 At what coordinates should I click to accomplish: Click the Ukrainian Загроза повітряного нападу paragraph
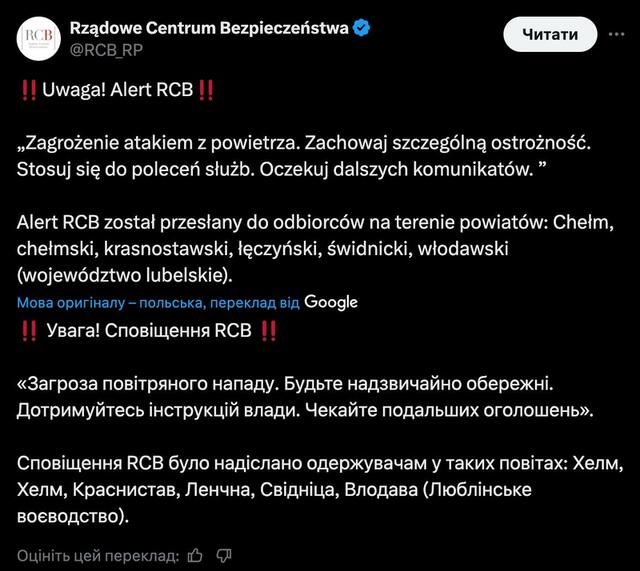click(x=300, y=397)
